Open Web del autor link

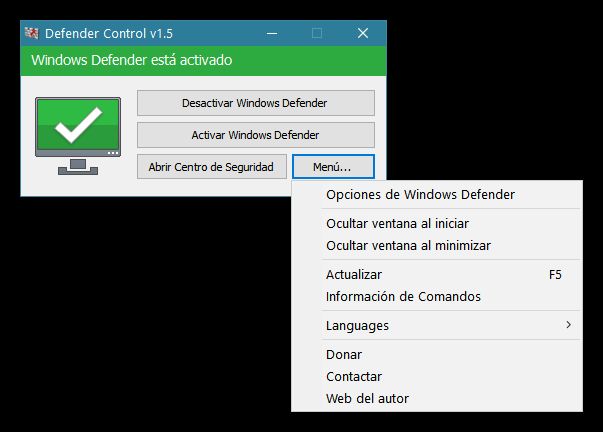[437, 398]
